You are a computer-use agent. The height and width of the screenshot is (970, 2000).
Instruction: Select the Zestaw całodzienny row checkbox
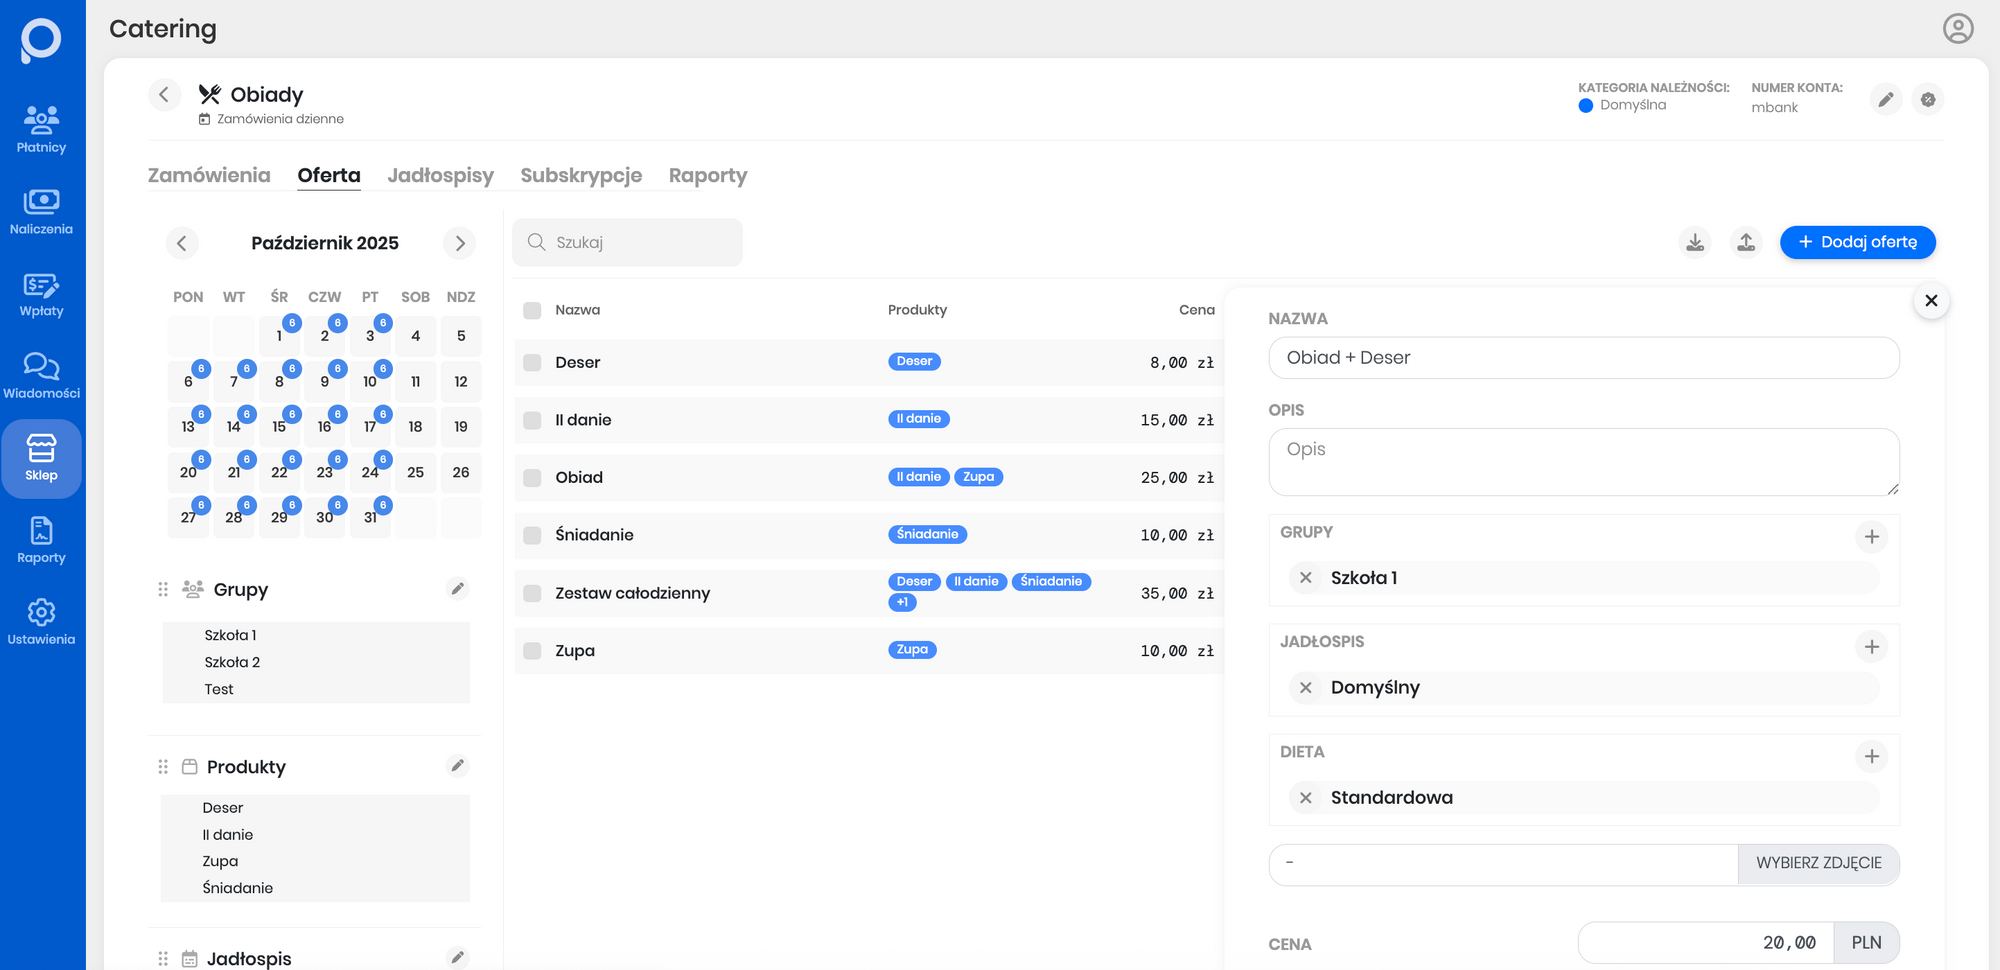(532, 593)
